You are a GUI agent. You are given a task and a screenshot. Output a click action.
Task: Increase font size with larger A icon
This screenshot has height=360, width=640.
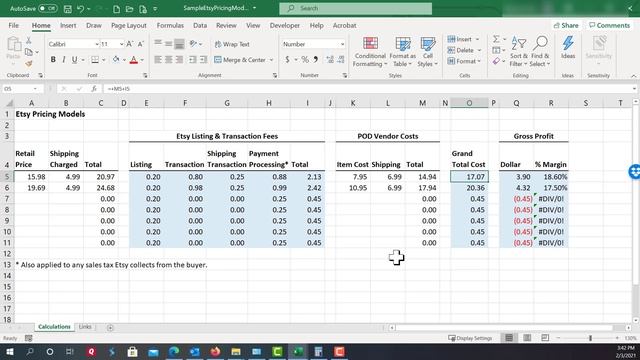(129, 44)
